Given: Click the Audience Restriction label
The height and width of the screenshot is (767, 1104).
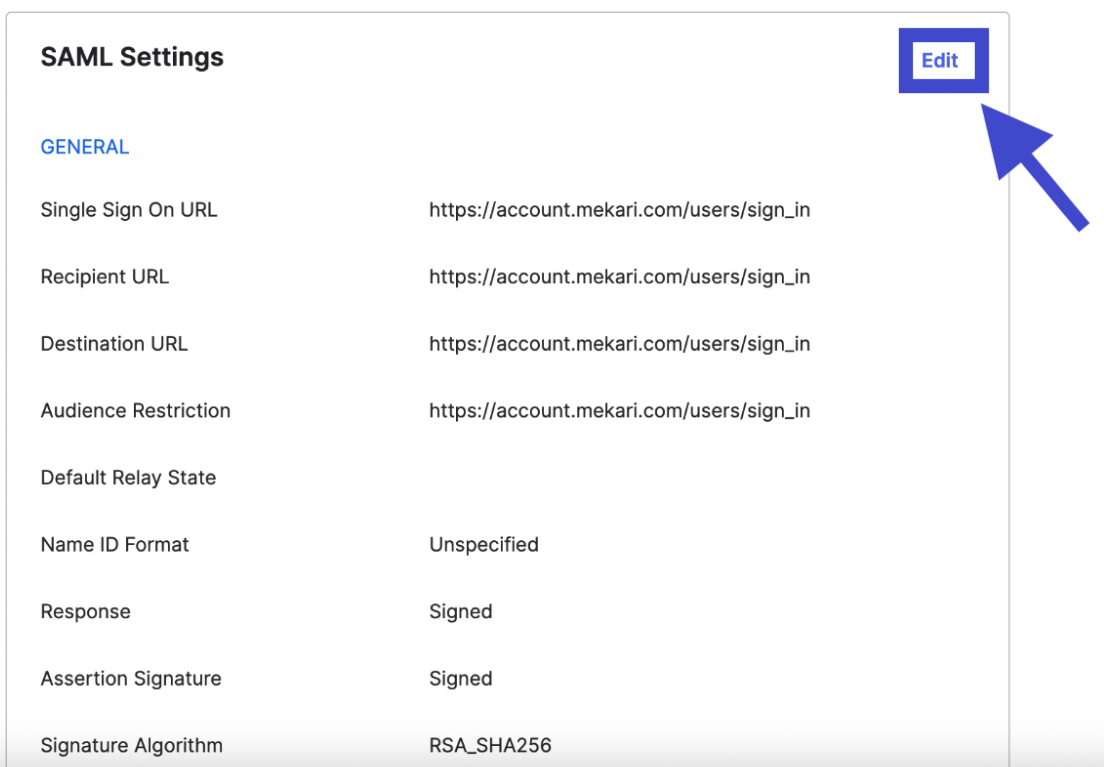Looking at the screenshot, I should pos(136,411).
